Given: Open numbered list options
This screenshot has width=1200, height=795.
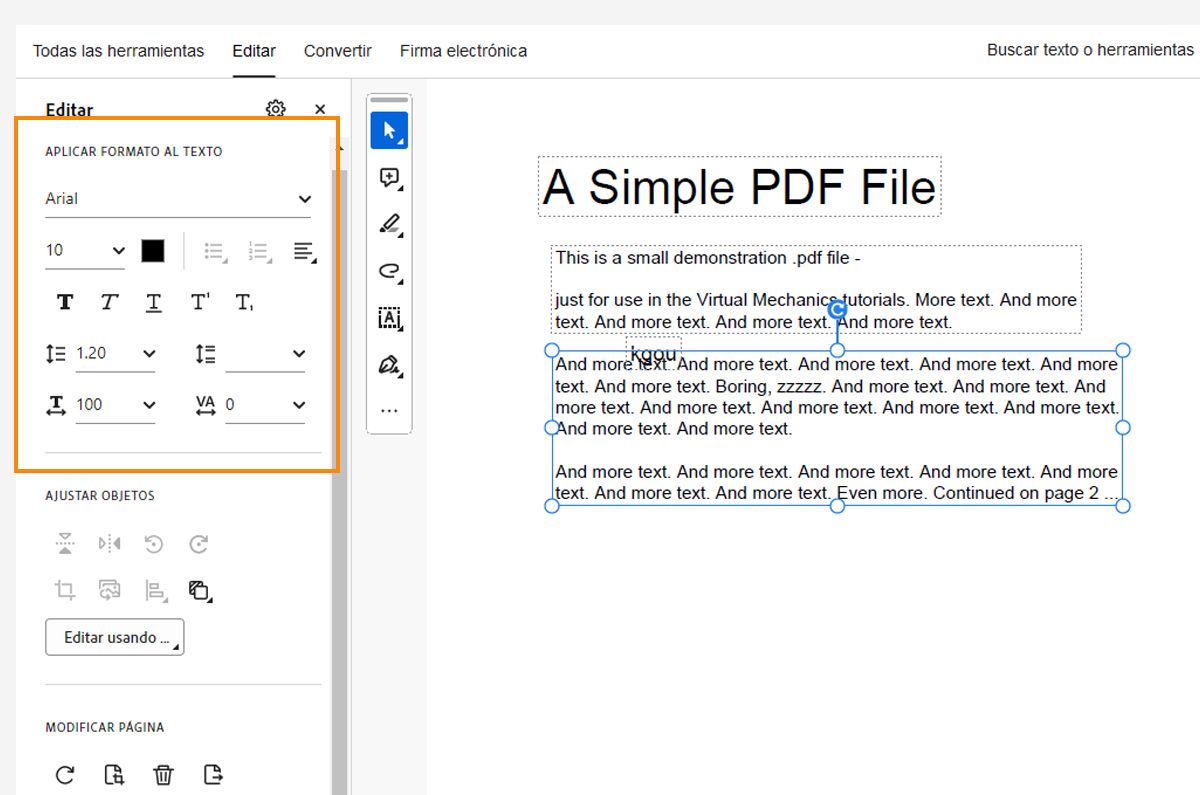Looking at the screenshot, I should tap(259, 251).
